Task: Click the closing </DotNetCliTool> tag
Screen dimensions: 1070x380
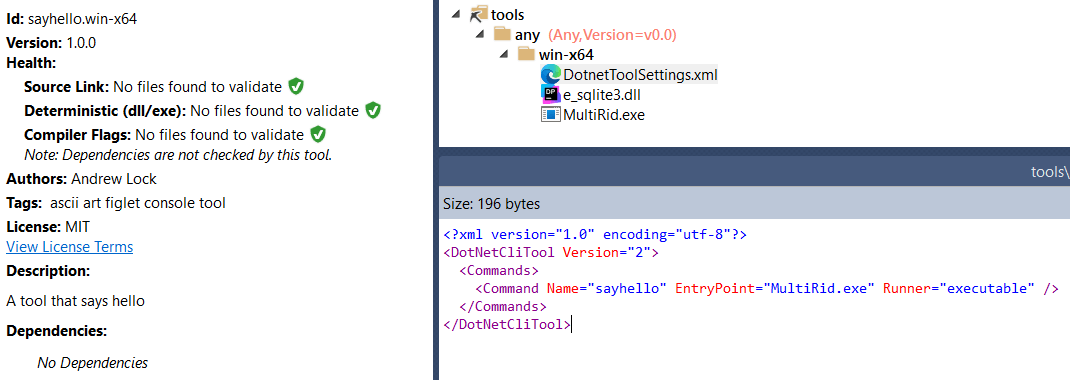Action: click(x=507, y=324)
